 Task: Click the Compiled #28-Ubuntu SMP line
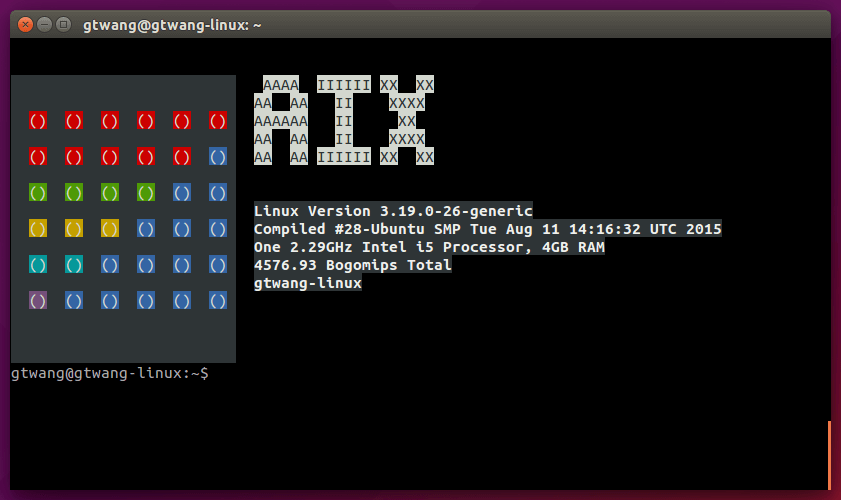click(x=487, y=229)
